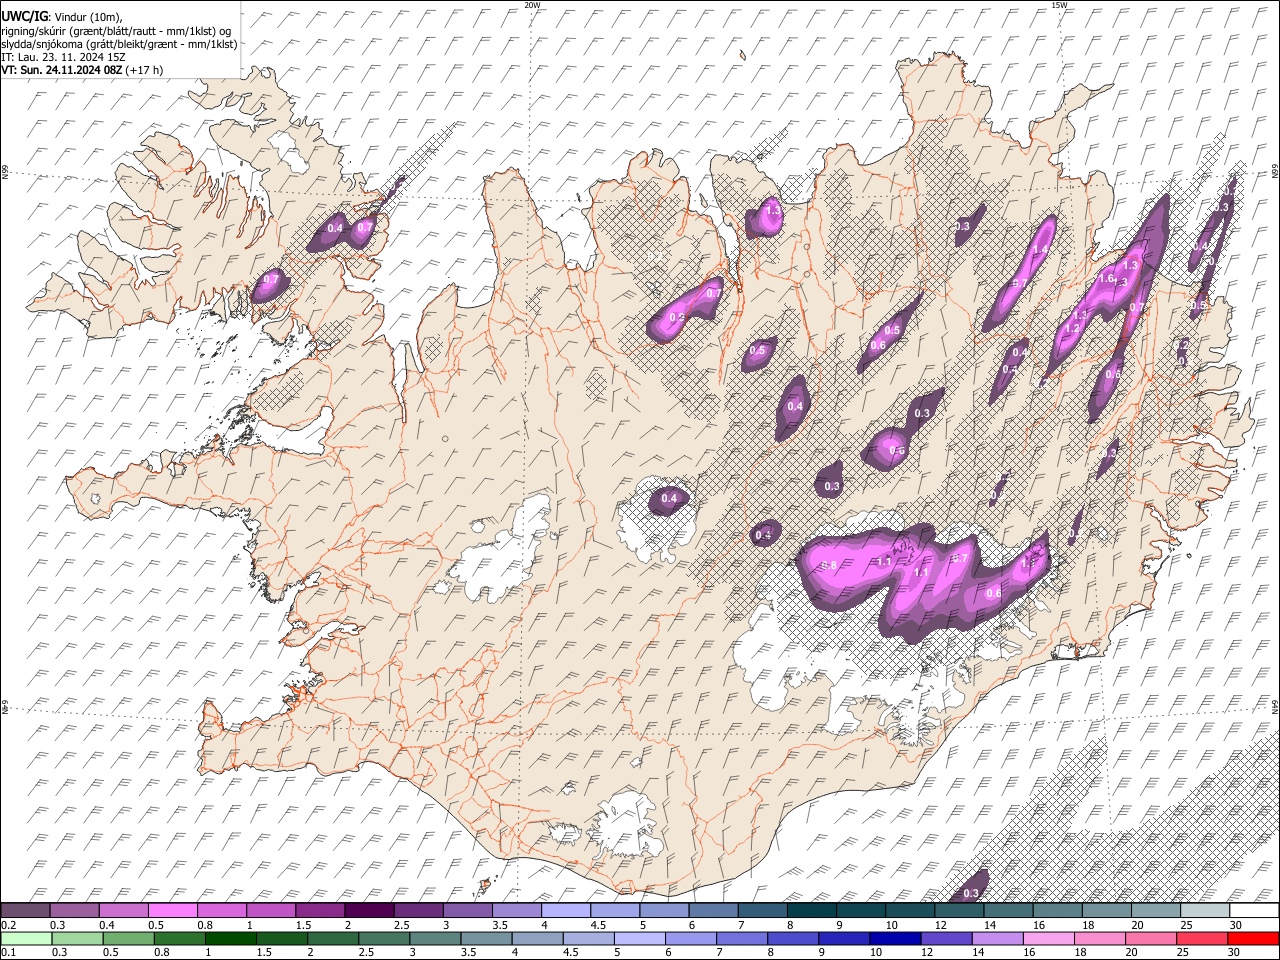Select the 'rigning/skúrir (grænt/blátt/rautt - mm/1klst) og' line
This screenshot has height=960, width=1280.
click(x=117, y=30)
